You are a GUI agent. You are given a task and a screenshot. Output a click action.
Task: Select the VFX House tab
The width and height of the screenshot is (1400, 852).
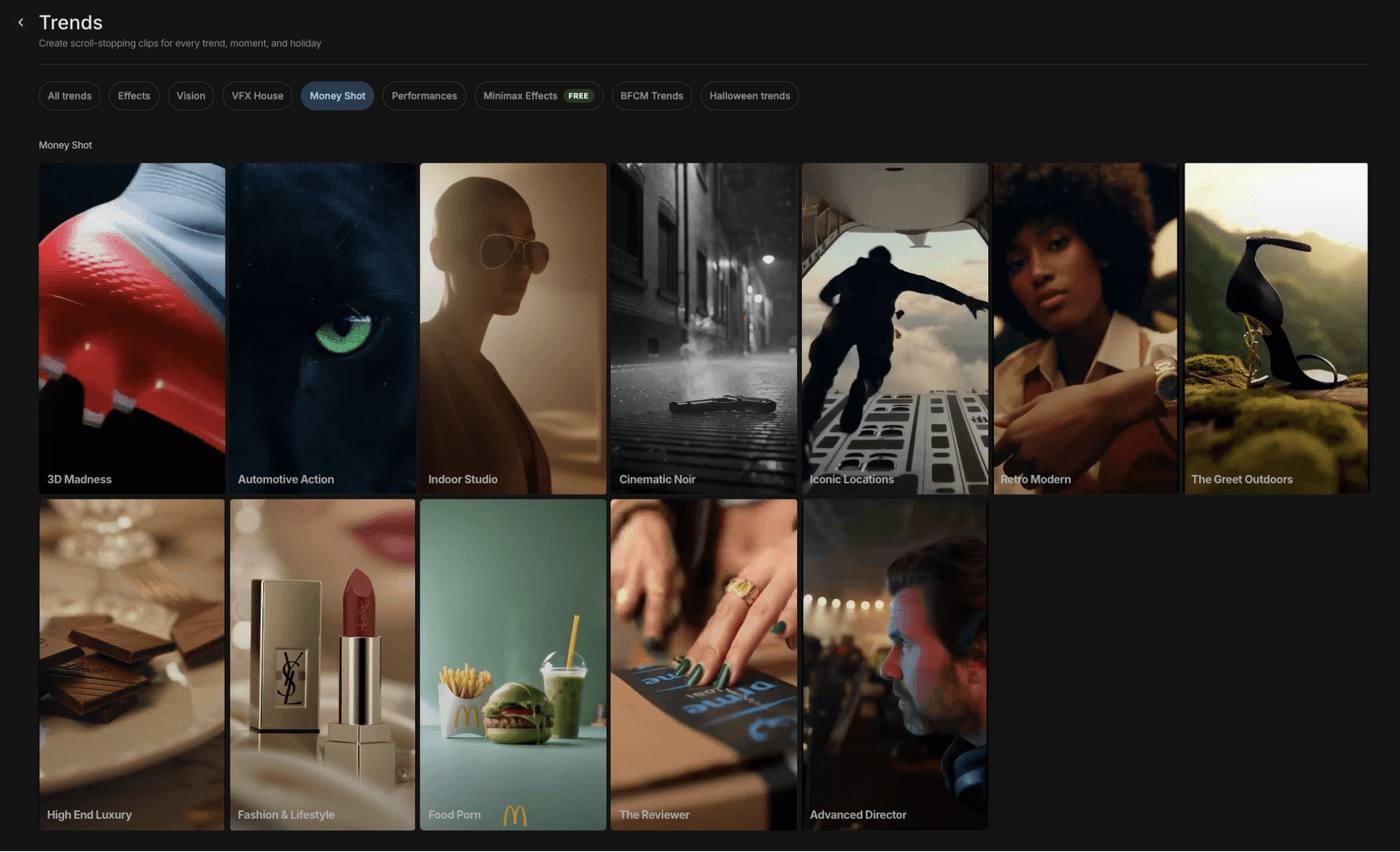click(257, 96)
